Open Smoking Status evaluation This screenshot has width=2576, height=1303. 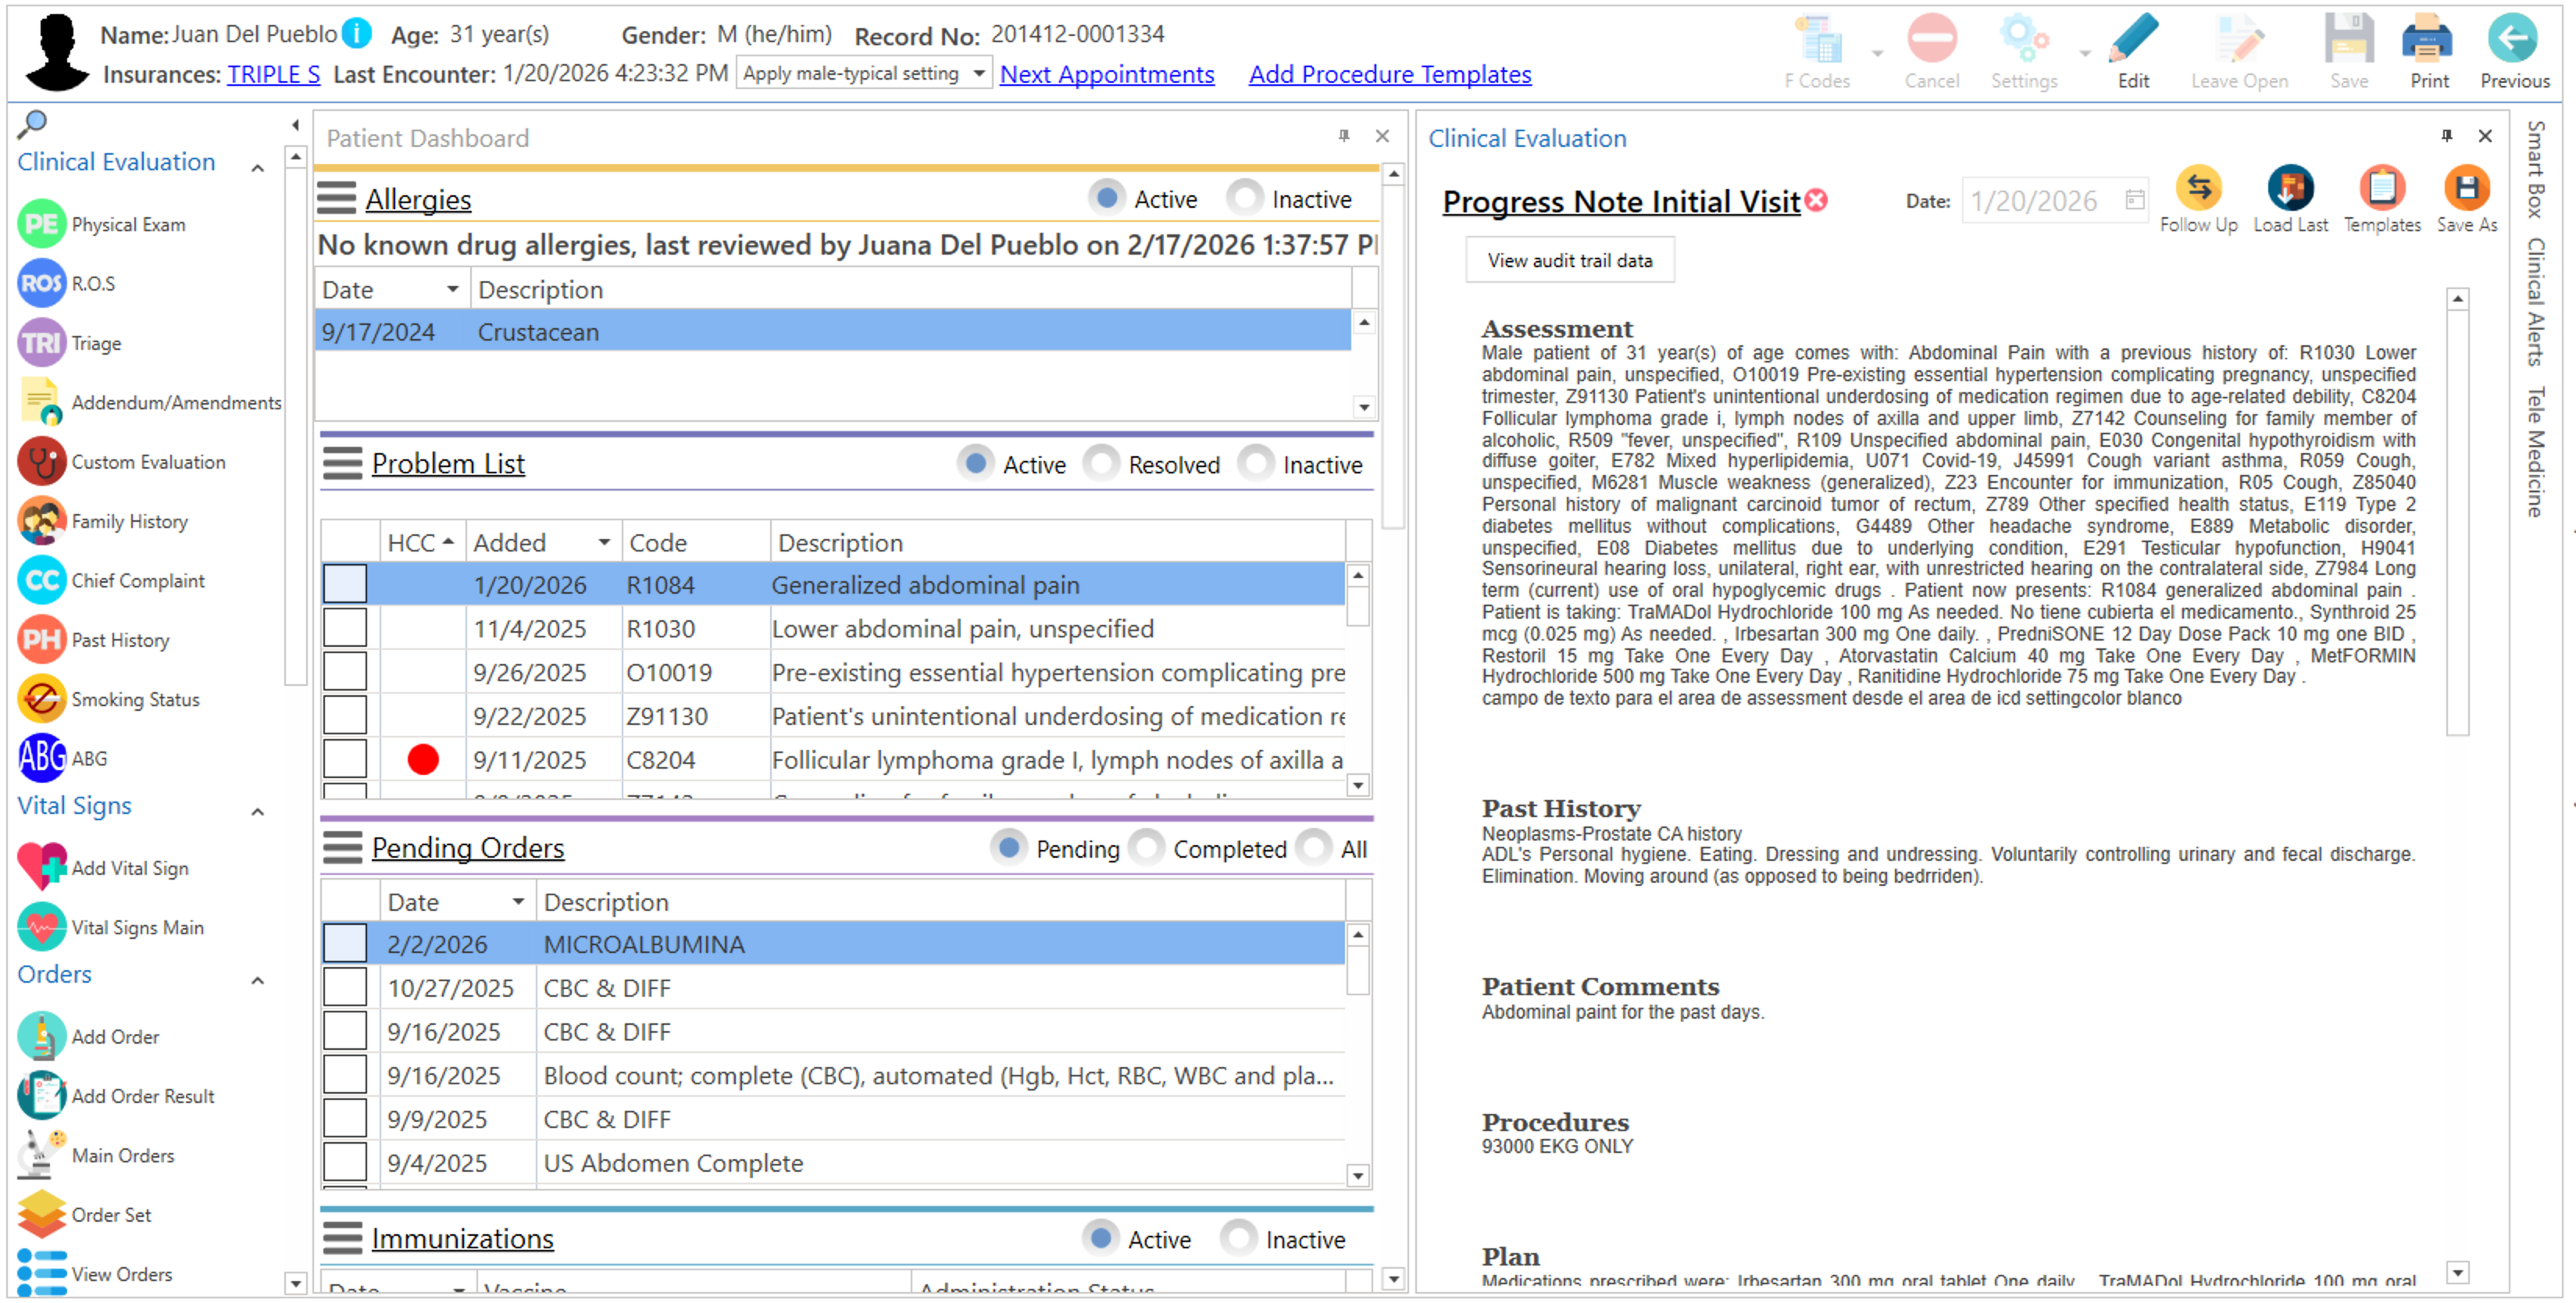tap(41, 699)
